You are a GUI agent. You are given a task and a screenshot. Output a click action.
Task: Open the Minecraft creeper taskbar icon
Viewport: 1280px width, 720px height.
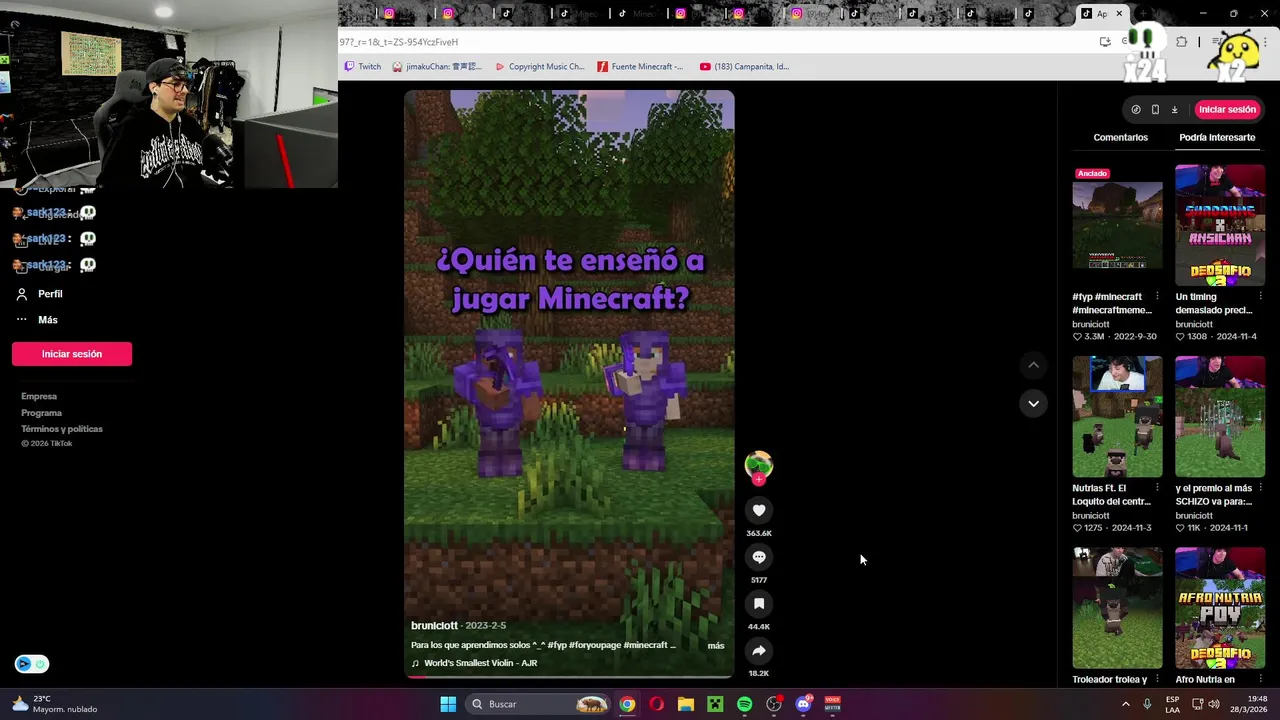(715, 704)
